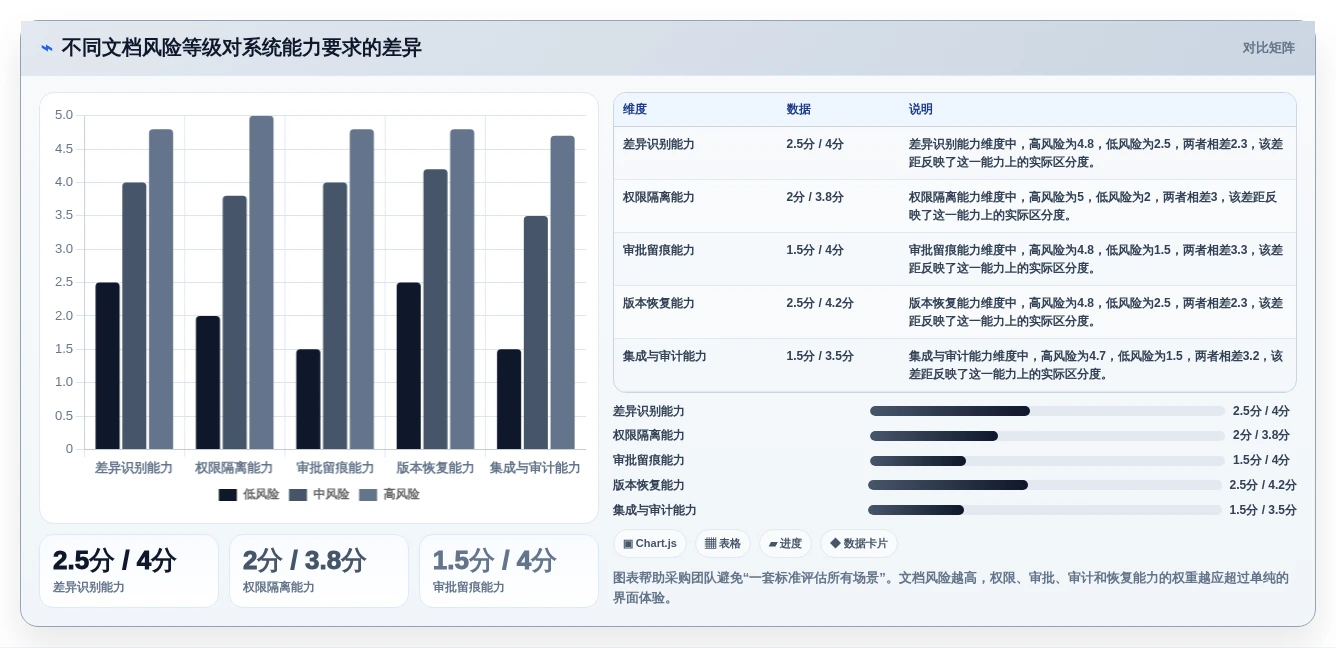
Task: Click the 高风险 legend color box
Action: [368, 495]
